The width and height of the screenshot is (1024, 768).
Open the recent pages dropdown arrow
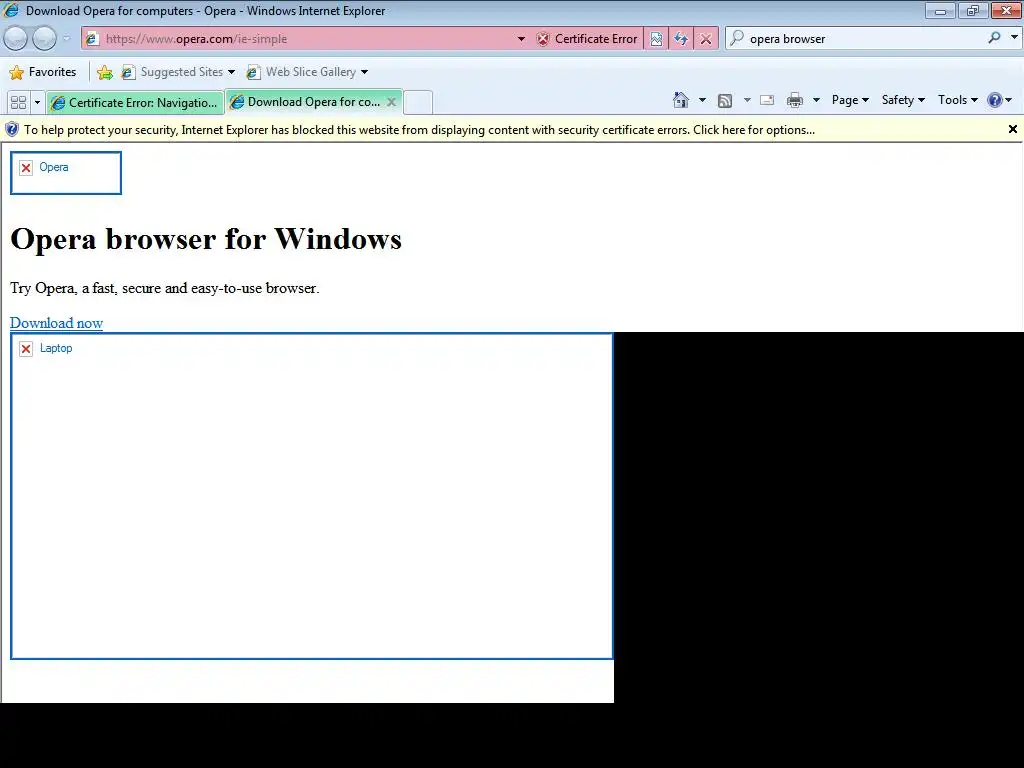pyautogui.click(x=67, y=39)
